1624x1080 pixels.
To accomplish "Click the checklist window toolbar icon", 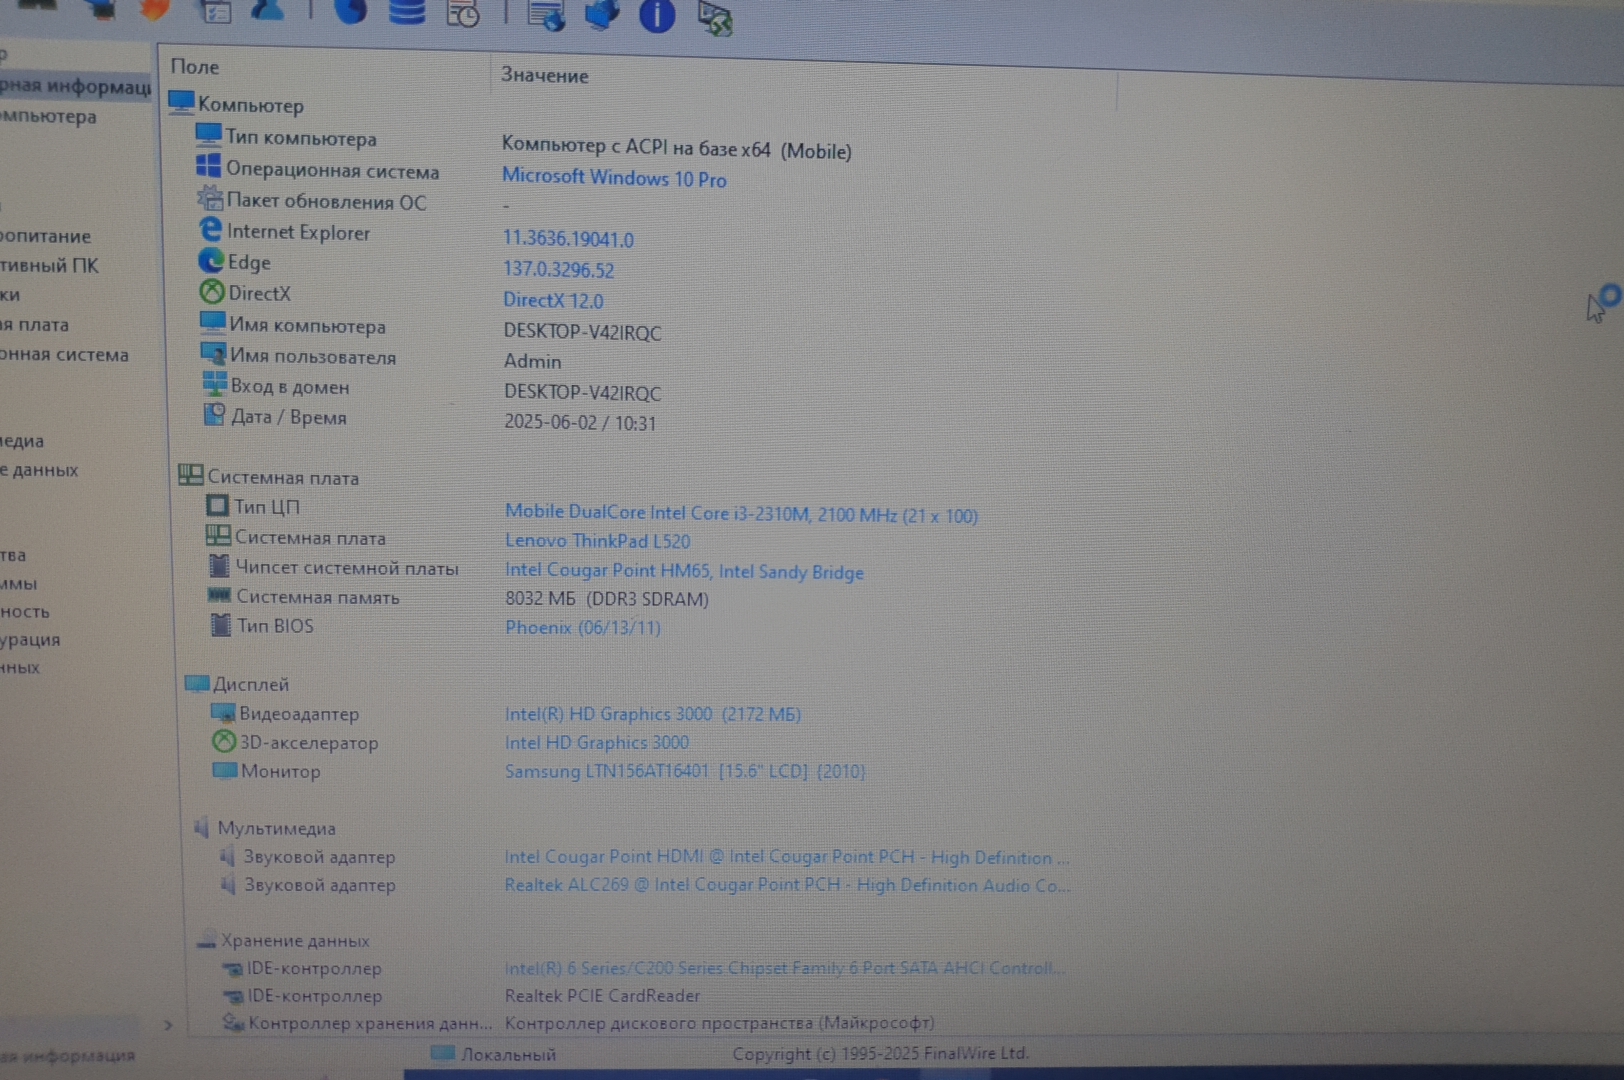I will (215, 11).
